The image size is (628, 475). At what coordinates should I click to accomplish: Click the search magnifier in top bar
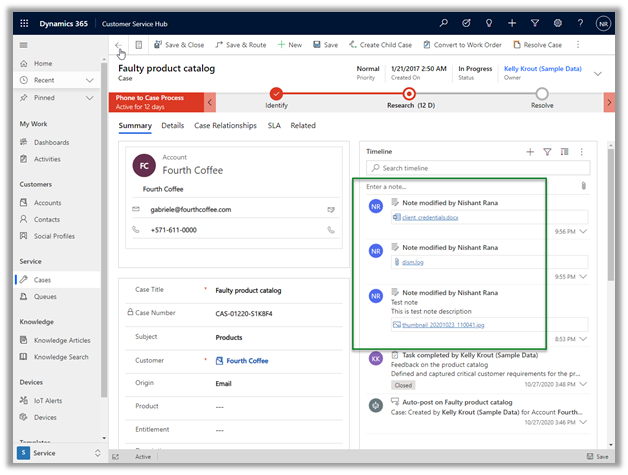pyautogui.click(x=444, y=21)
